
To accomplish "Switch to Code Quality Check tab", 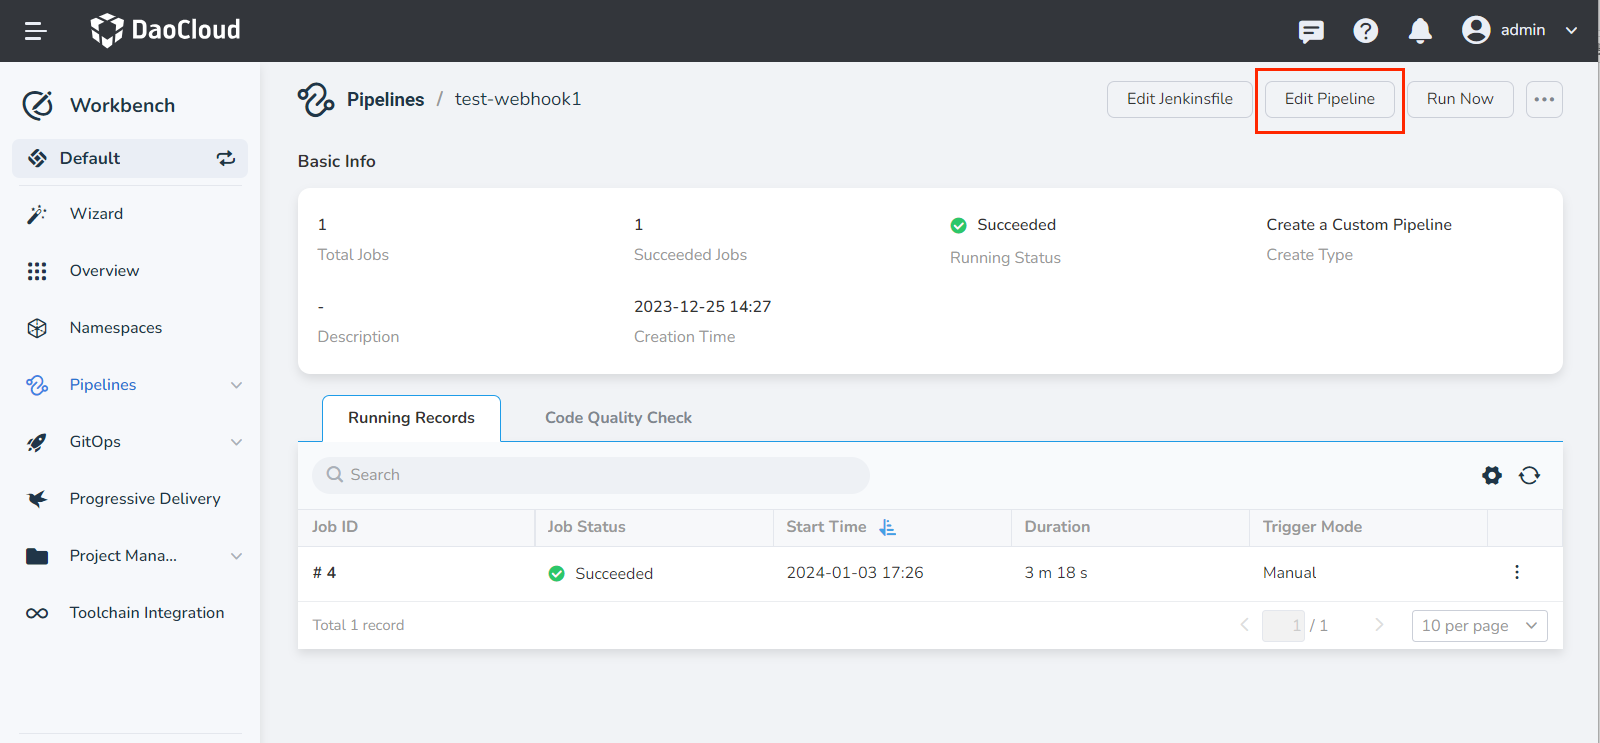I will click(x=618, y=418).
